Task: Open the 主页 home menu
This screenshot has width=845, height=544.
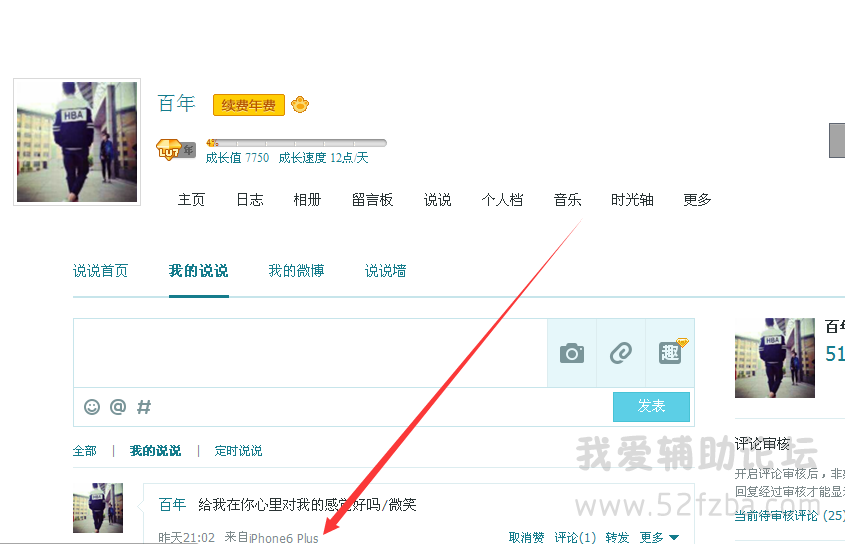Action: 191,200
